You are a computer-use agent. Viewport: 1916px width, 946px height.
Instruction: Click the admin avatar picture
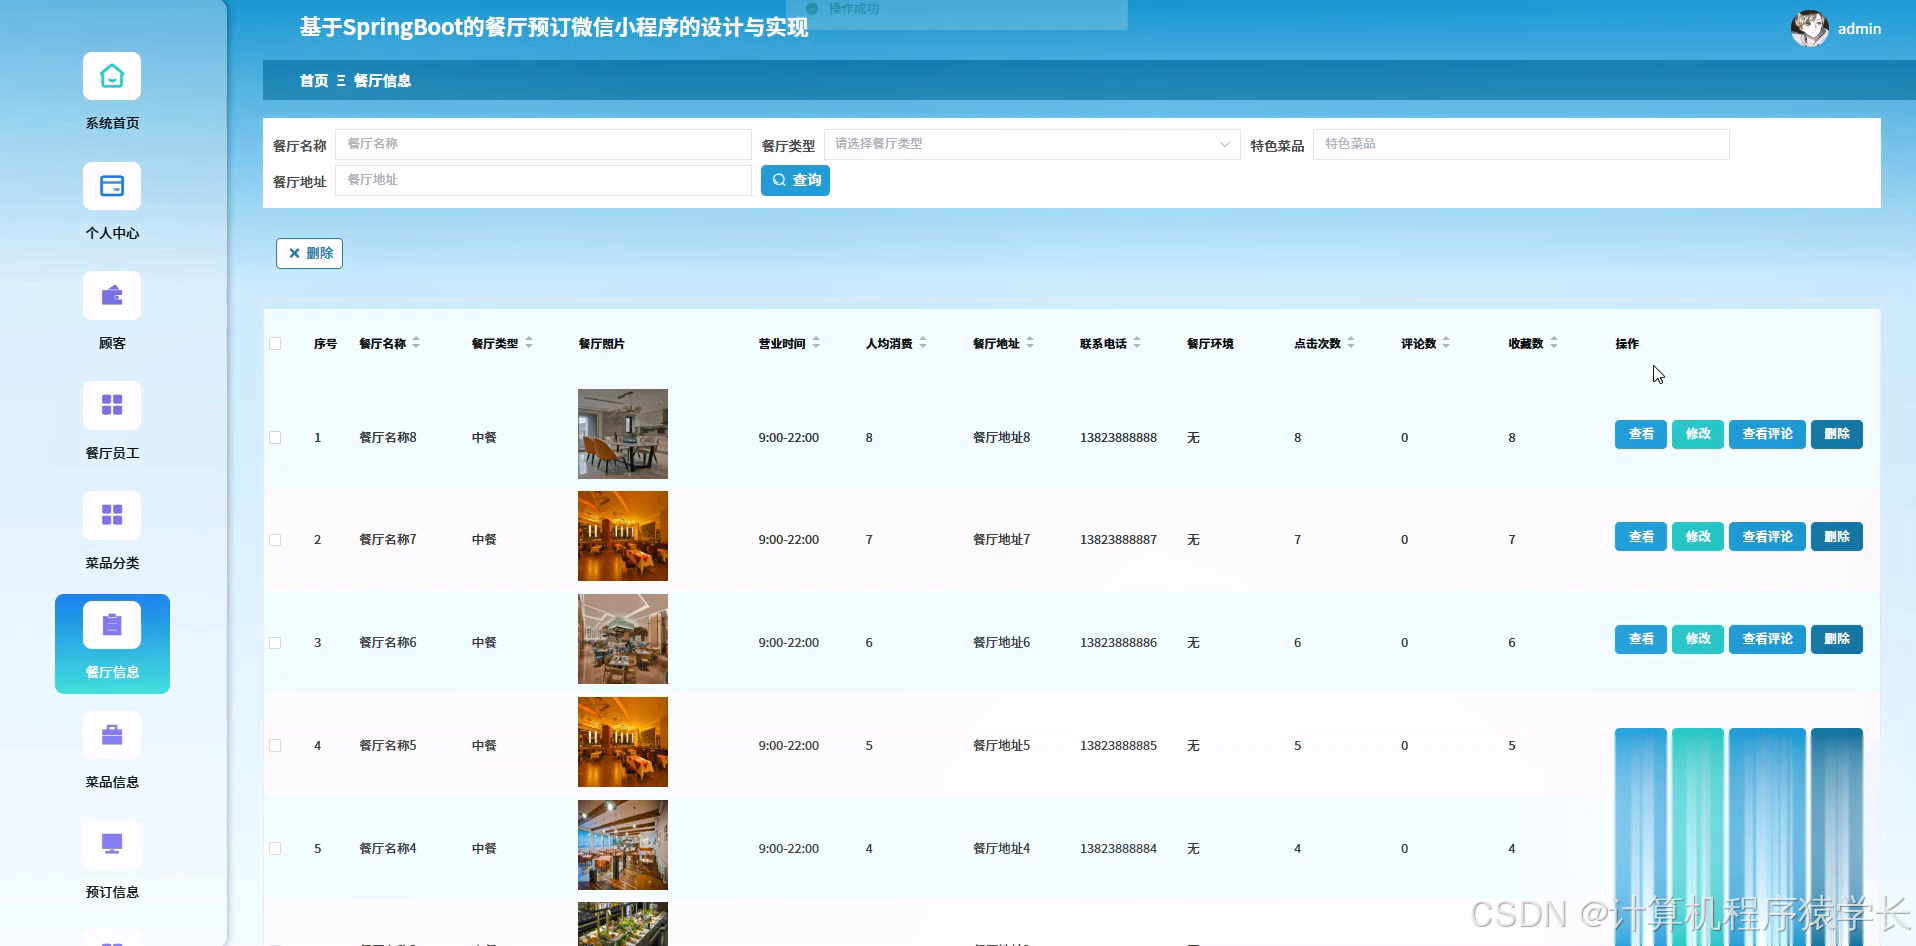tap(1809, 29)
